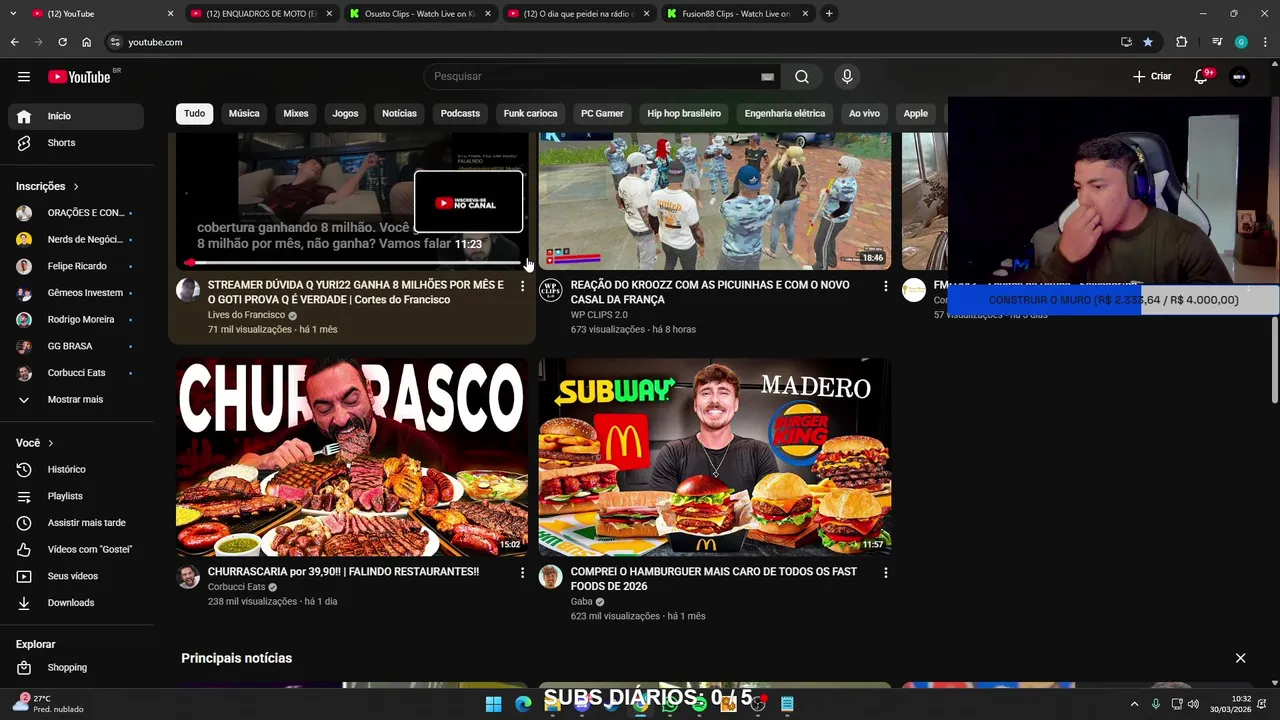The width and height of the screenshot is (1280, 720).
Task: Open Histórico in sidebar
Action: tap(76, 470)
